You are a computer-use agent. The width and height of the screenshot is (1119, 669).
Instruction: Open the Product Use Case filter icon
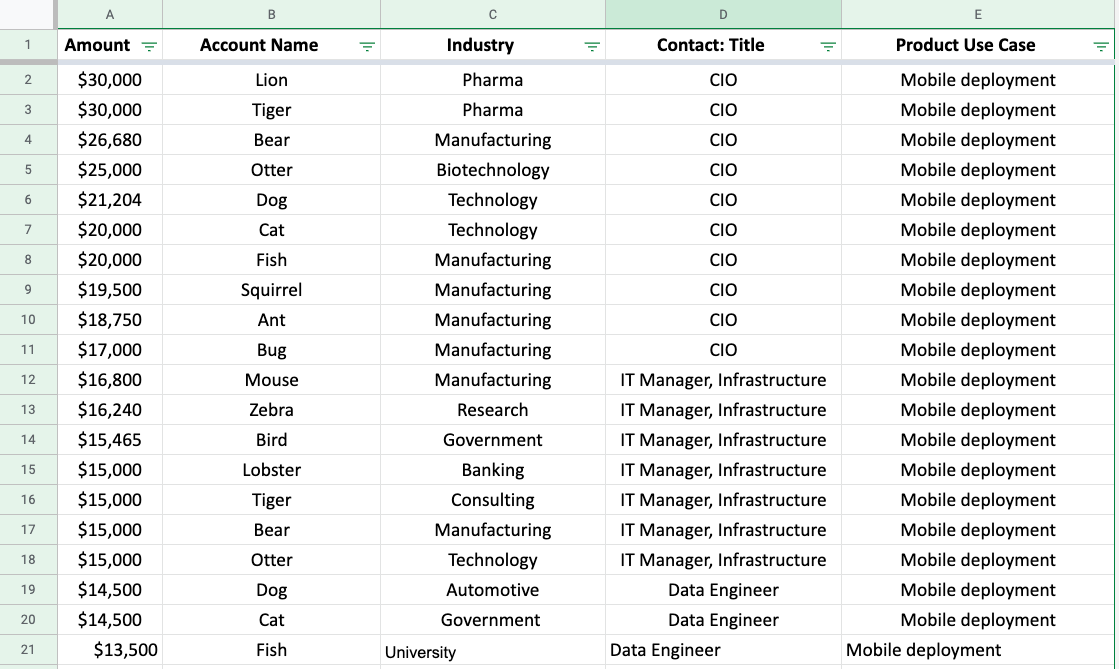tap(1101, 46)
